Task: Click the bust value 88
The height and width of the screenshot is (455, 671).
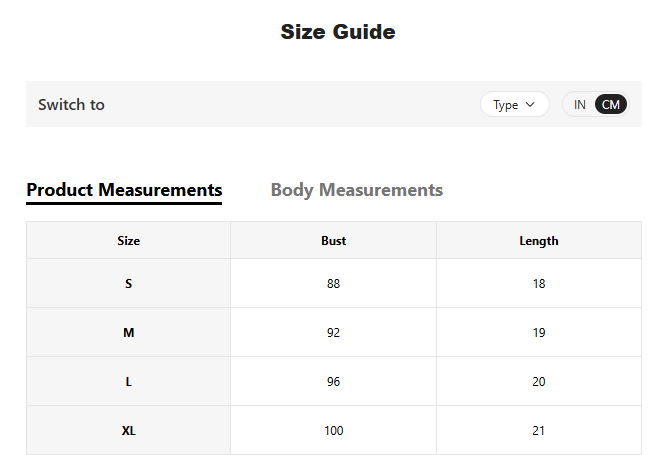Action: tap(333, 283)
